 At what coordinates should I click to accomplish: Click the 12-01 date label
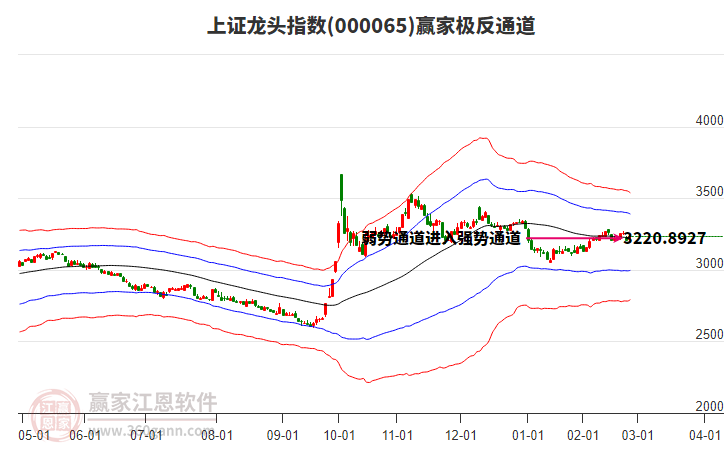(461, 436)
